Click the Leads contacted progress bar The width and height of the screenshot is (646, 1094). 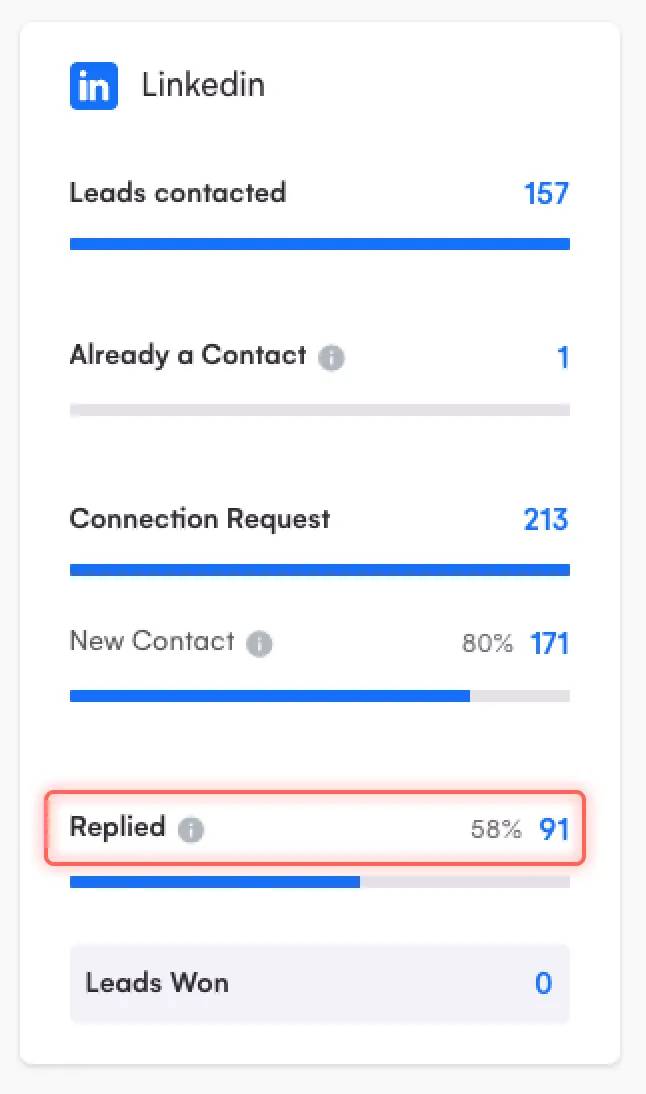(319, 243)
